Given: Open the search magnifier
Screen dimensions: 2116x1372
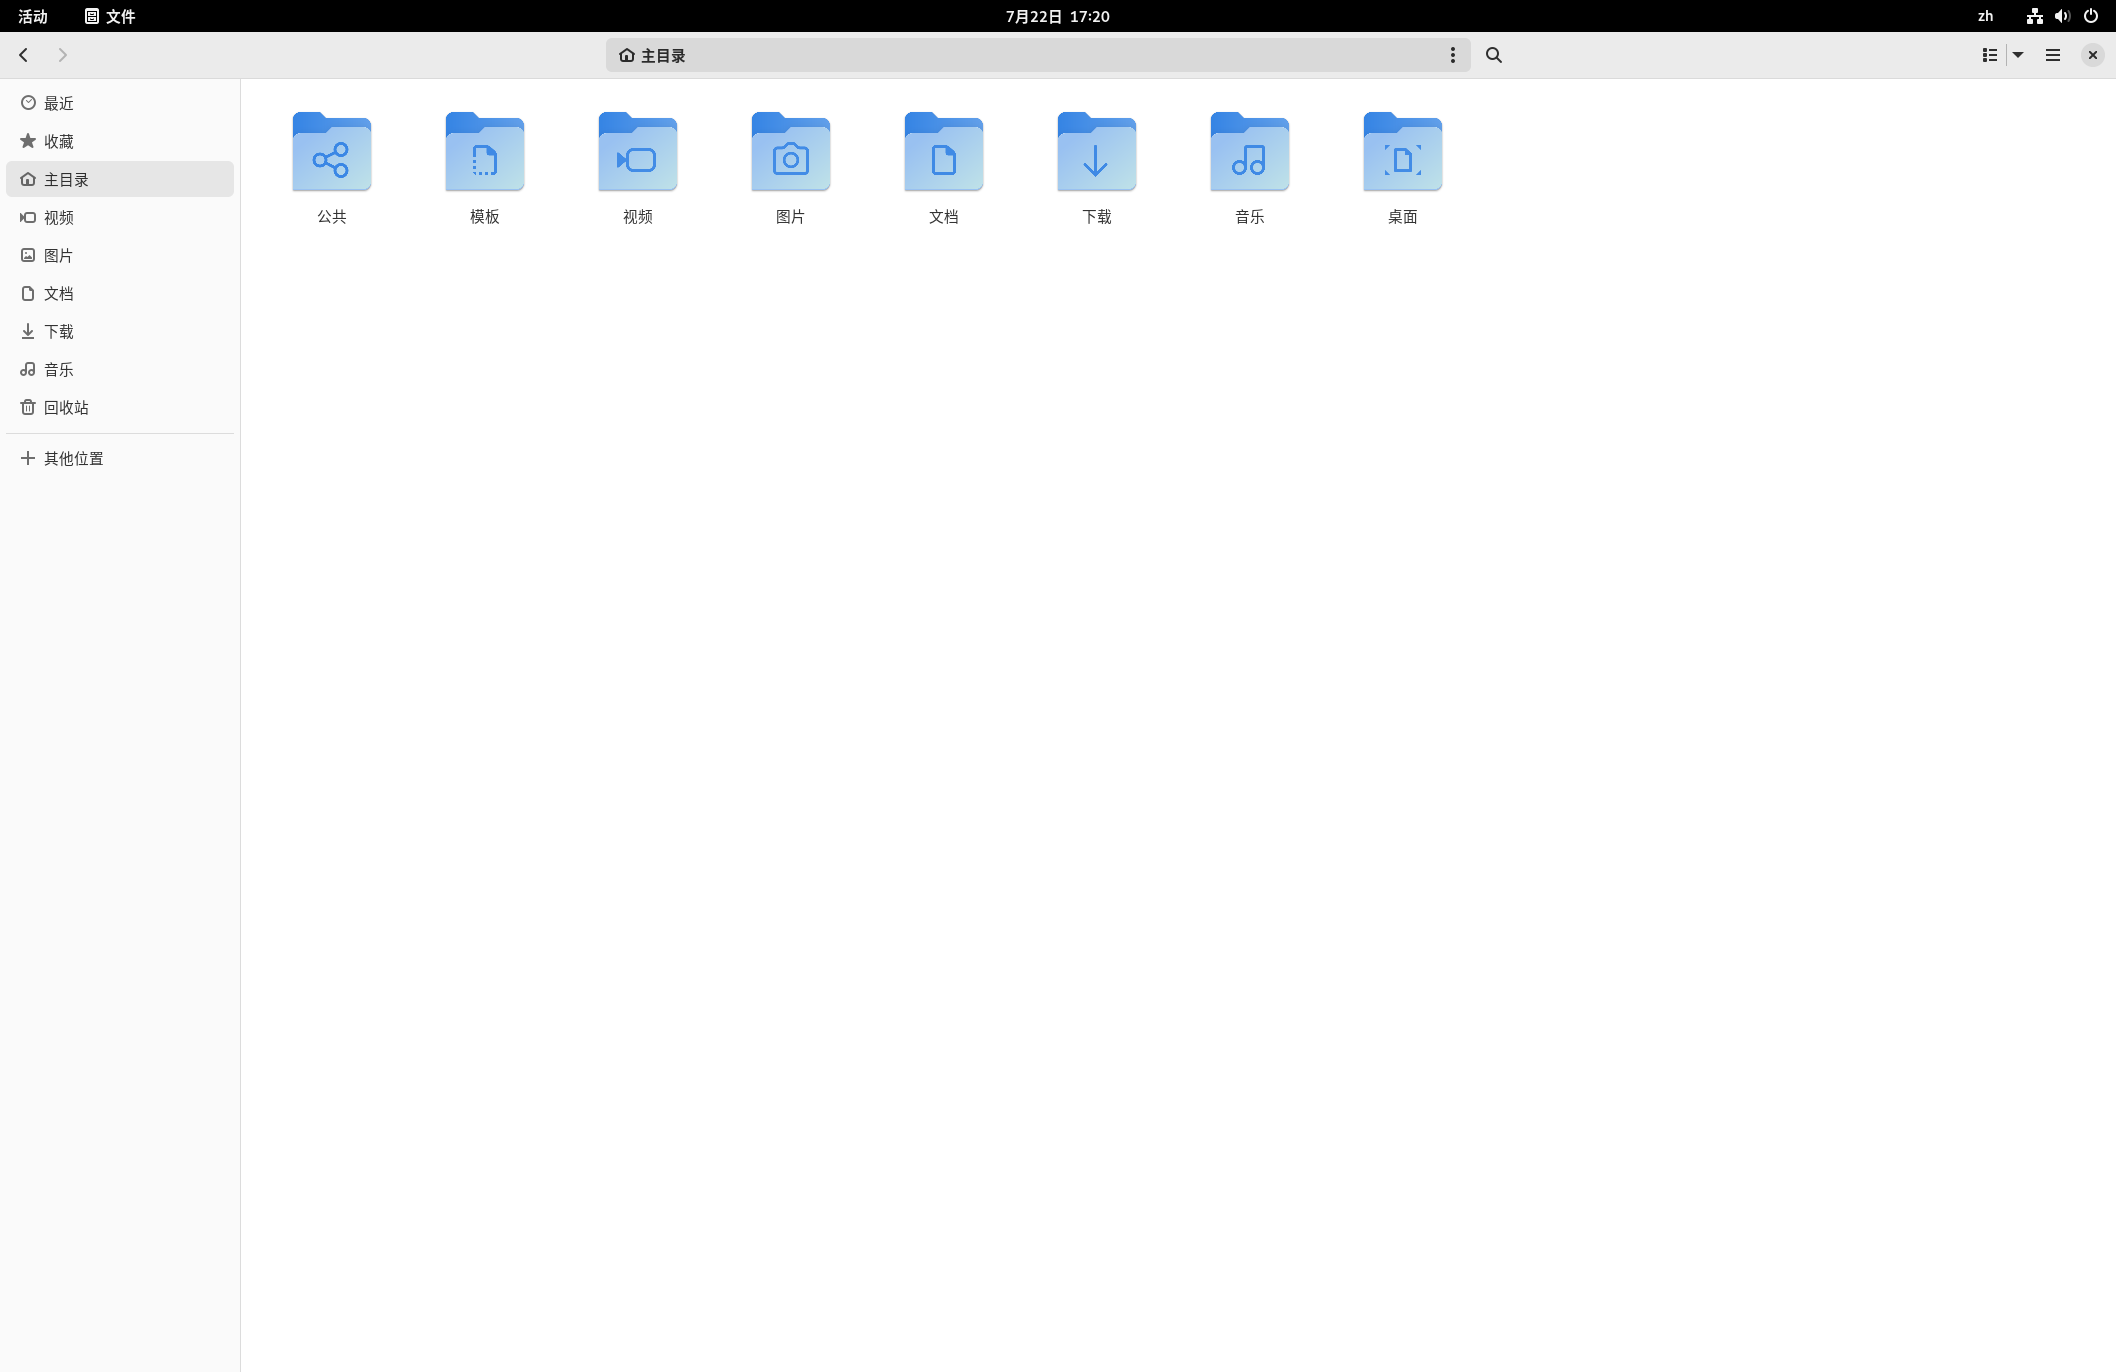Looking at the screenshot, I should tap(1494, 55).
